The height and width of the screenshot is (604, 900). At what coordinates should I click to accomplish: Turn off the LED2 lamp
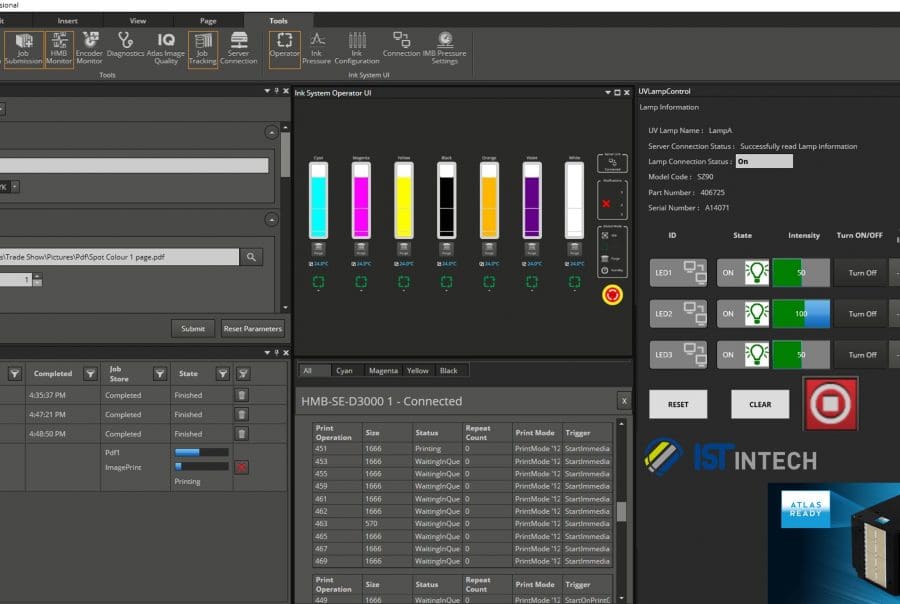862,313
